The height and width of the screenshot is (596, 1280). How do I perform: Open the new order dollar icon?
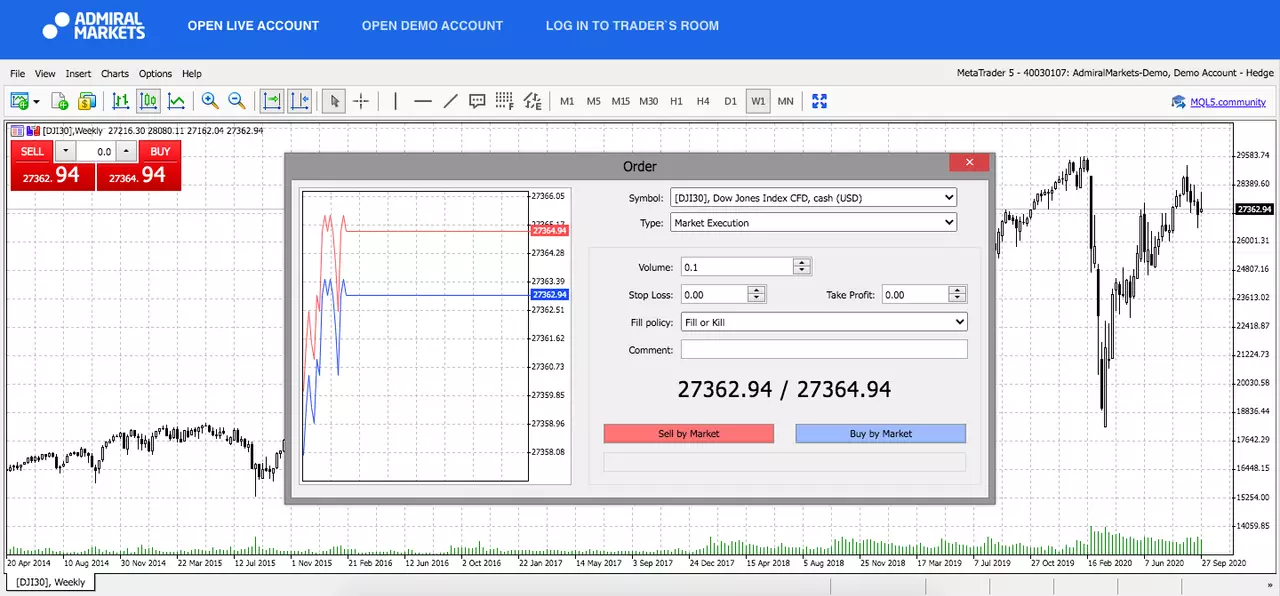tap(87, 101)
